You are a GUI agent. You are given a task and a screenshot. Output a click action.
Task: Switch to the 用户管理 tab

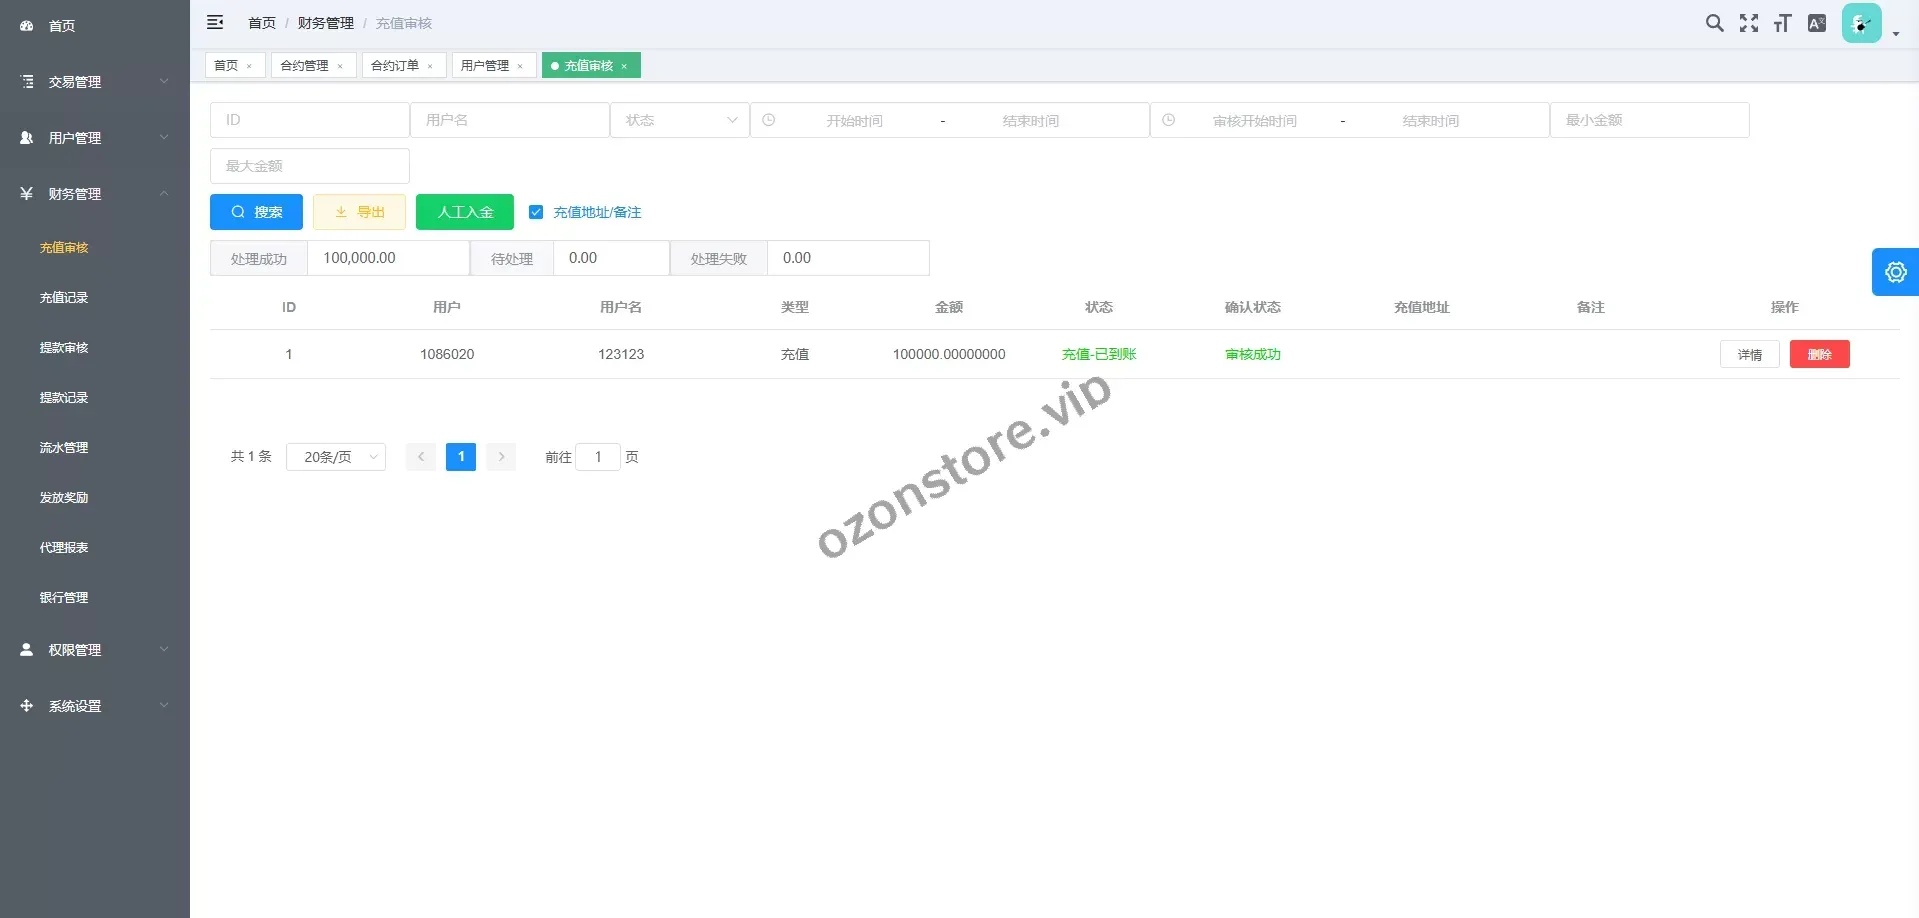pos(485,66)
